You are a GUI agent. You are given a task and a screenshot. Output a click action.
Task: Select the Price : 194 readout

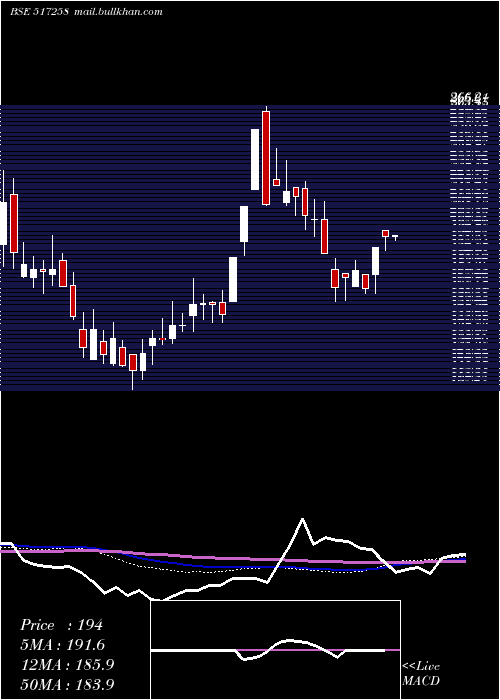pos(62,625)
